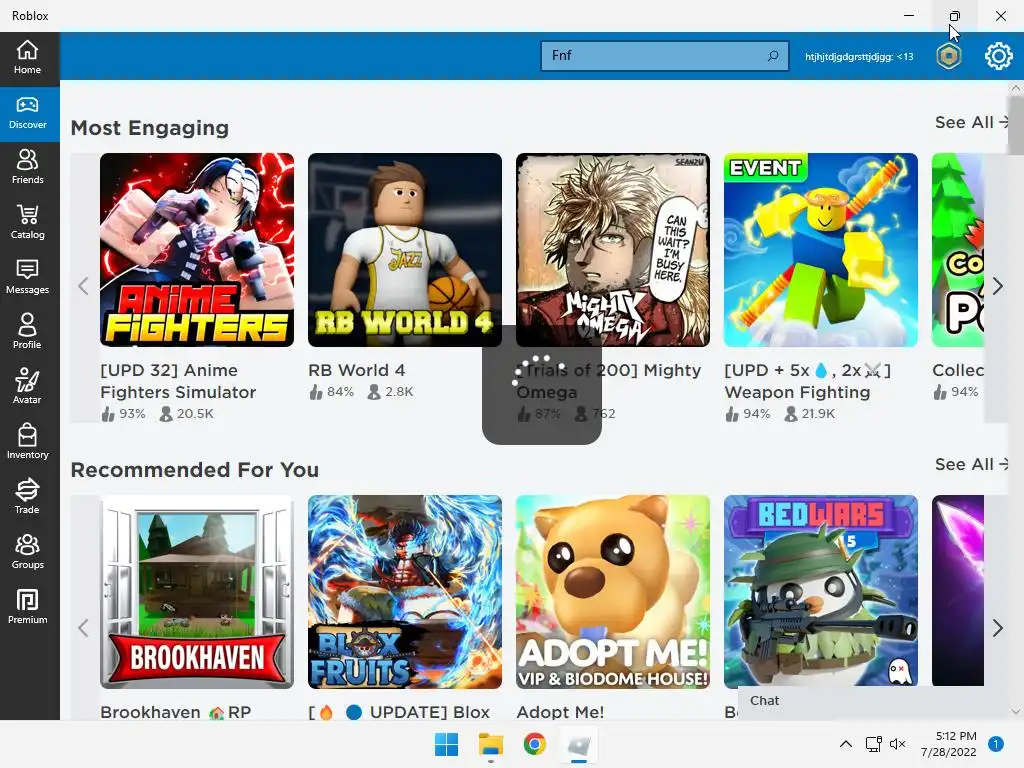Open the Trade sidebar item

(x=27, y=497)
